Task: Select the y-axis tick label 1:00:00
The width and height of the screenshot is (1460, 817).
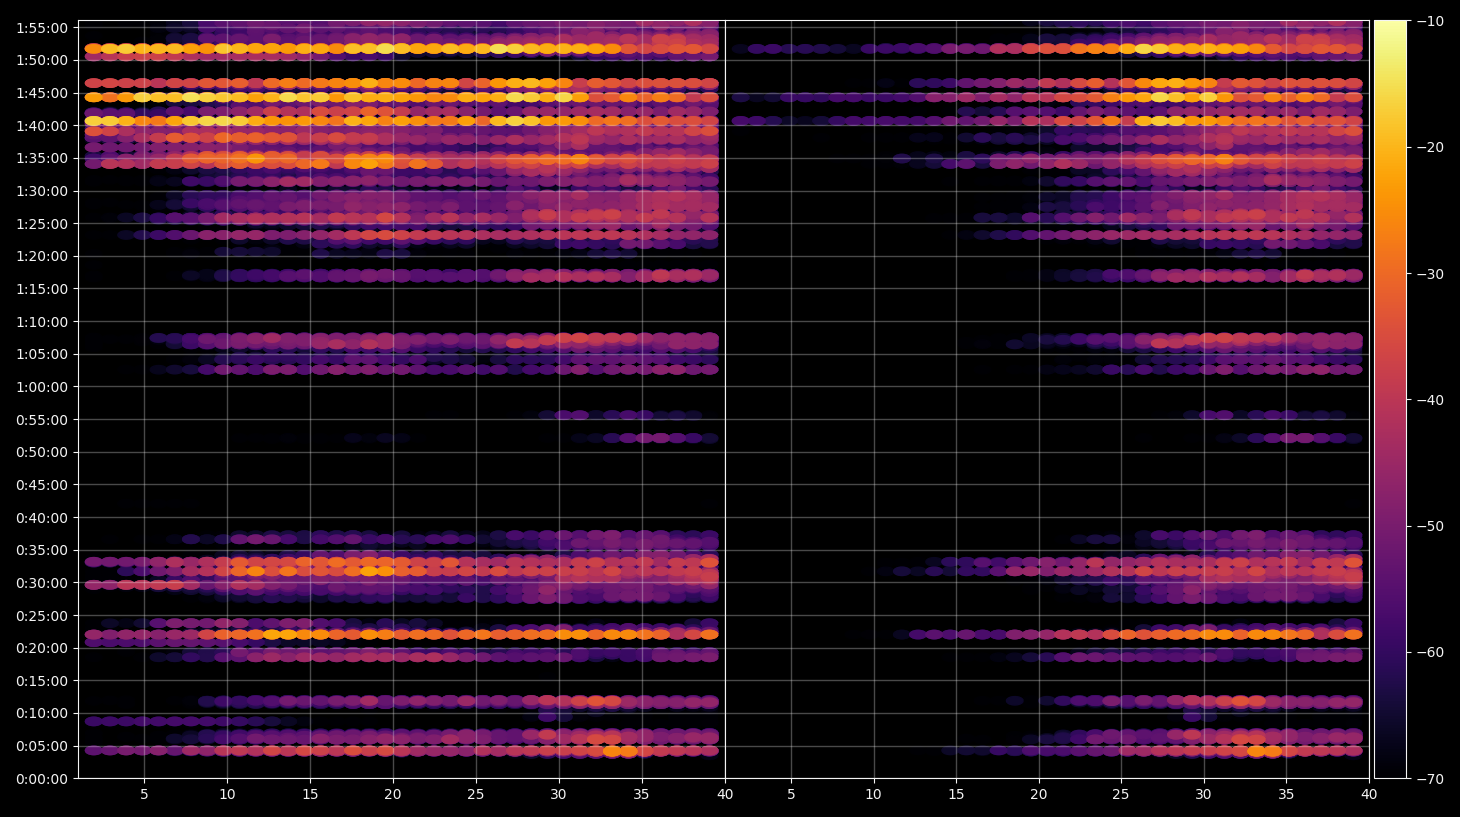Action: (42, 387)
